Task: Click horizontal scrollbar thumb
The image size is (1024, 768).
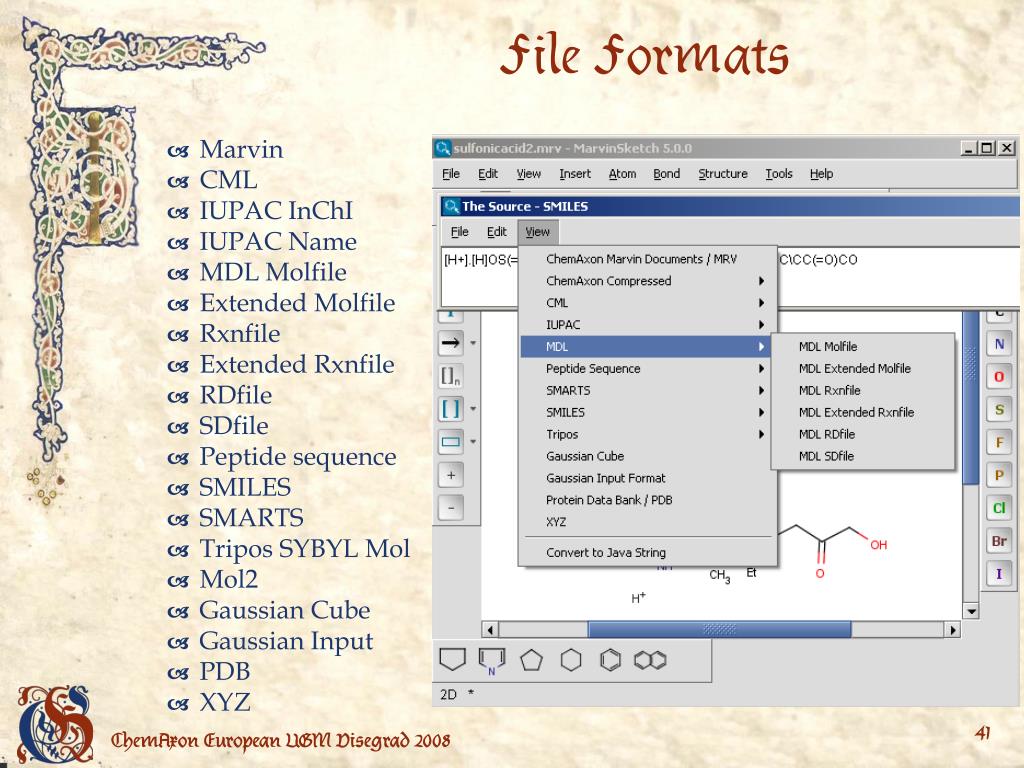Action: tap(720, 630)
